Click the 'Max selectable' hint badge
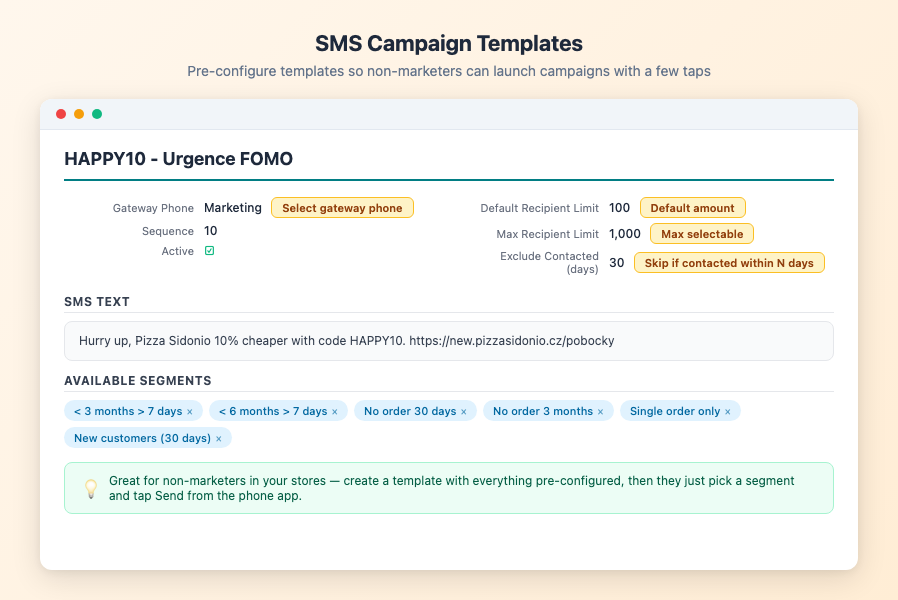The height and width of the screenshot is (600, 898). tap(702, 234)
